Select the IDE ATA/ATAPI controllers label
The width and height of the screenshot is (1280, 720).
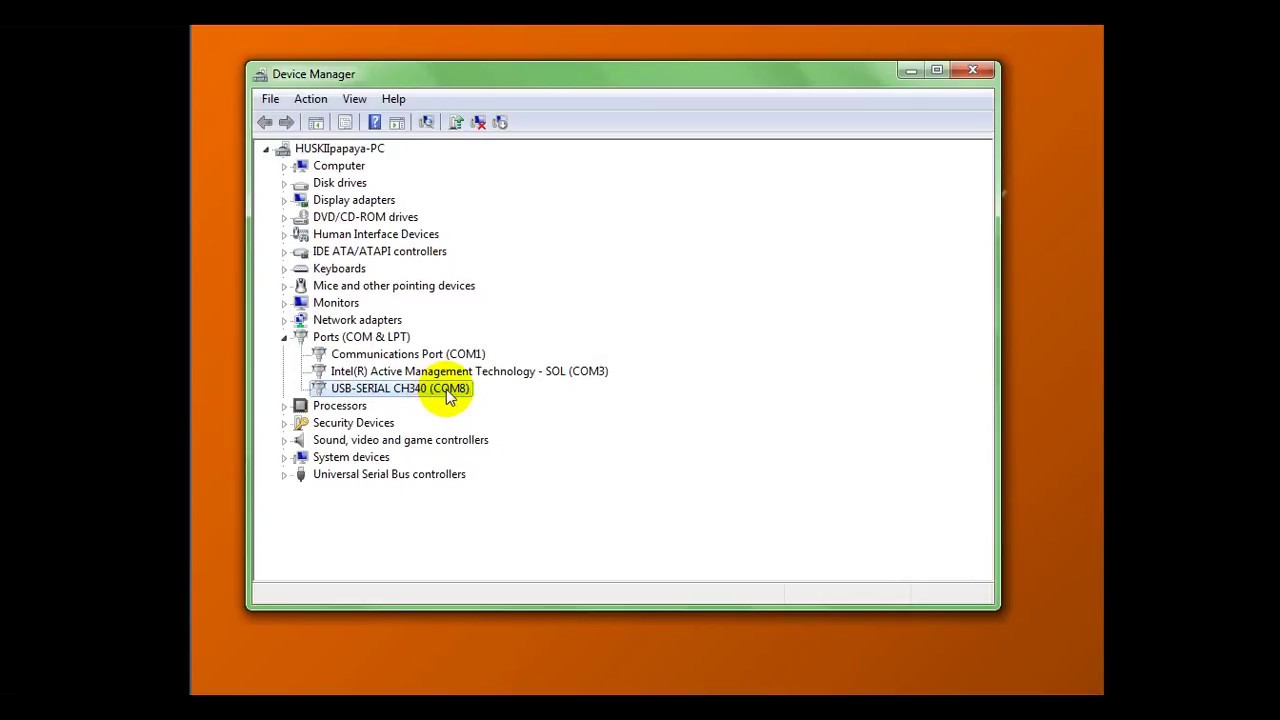pyautogui.click(x=379, y=252)
